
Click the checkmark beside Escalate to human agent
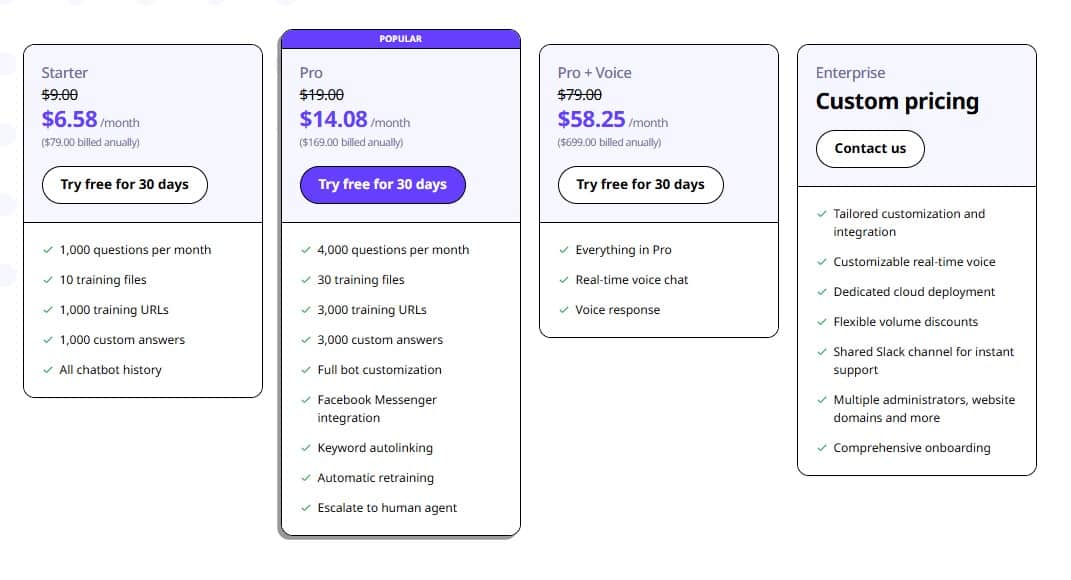coord(305,508)
